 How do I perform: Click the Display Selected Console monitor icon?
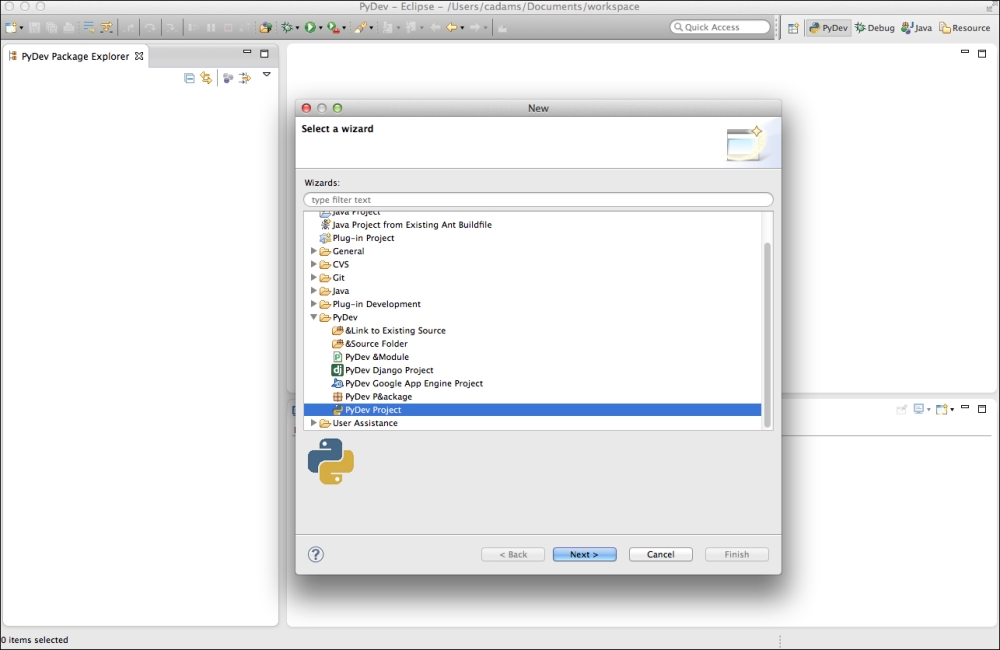918,409
